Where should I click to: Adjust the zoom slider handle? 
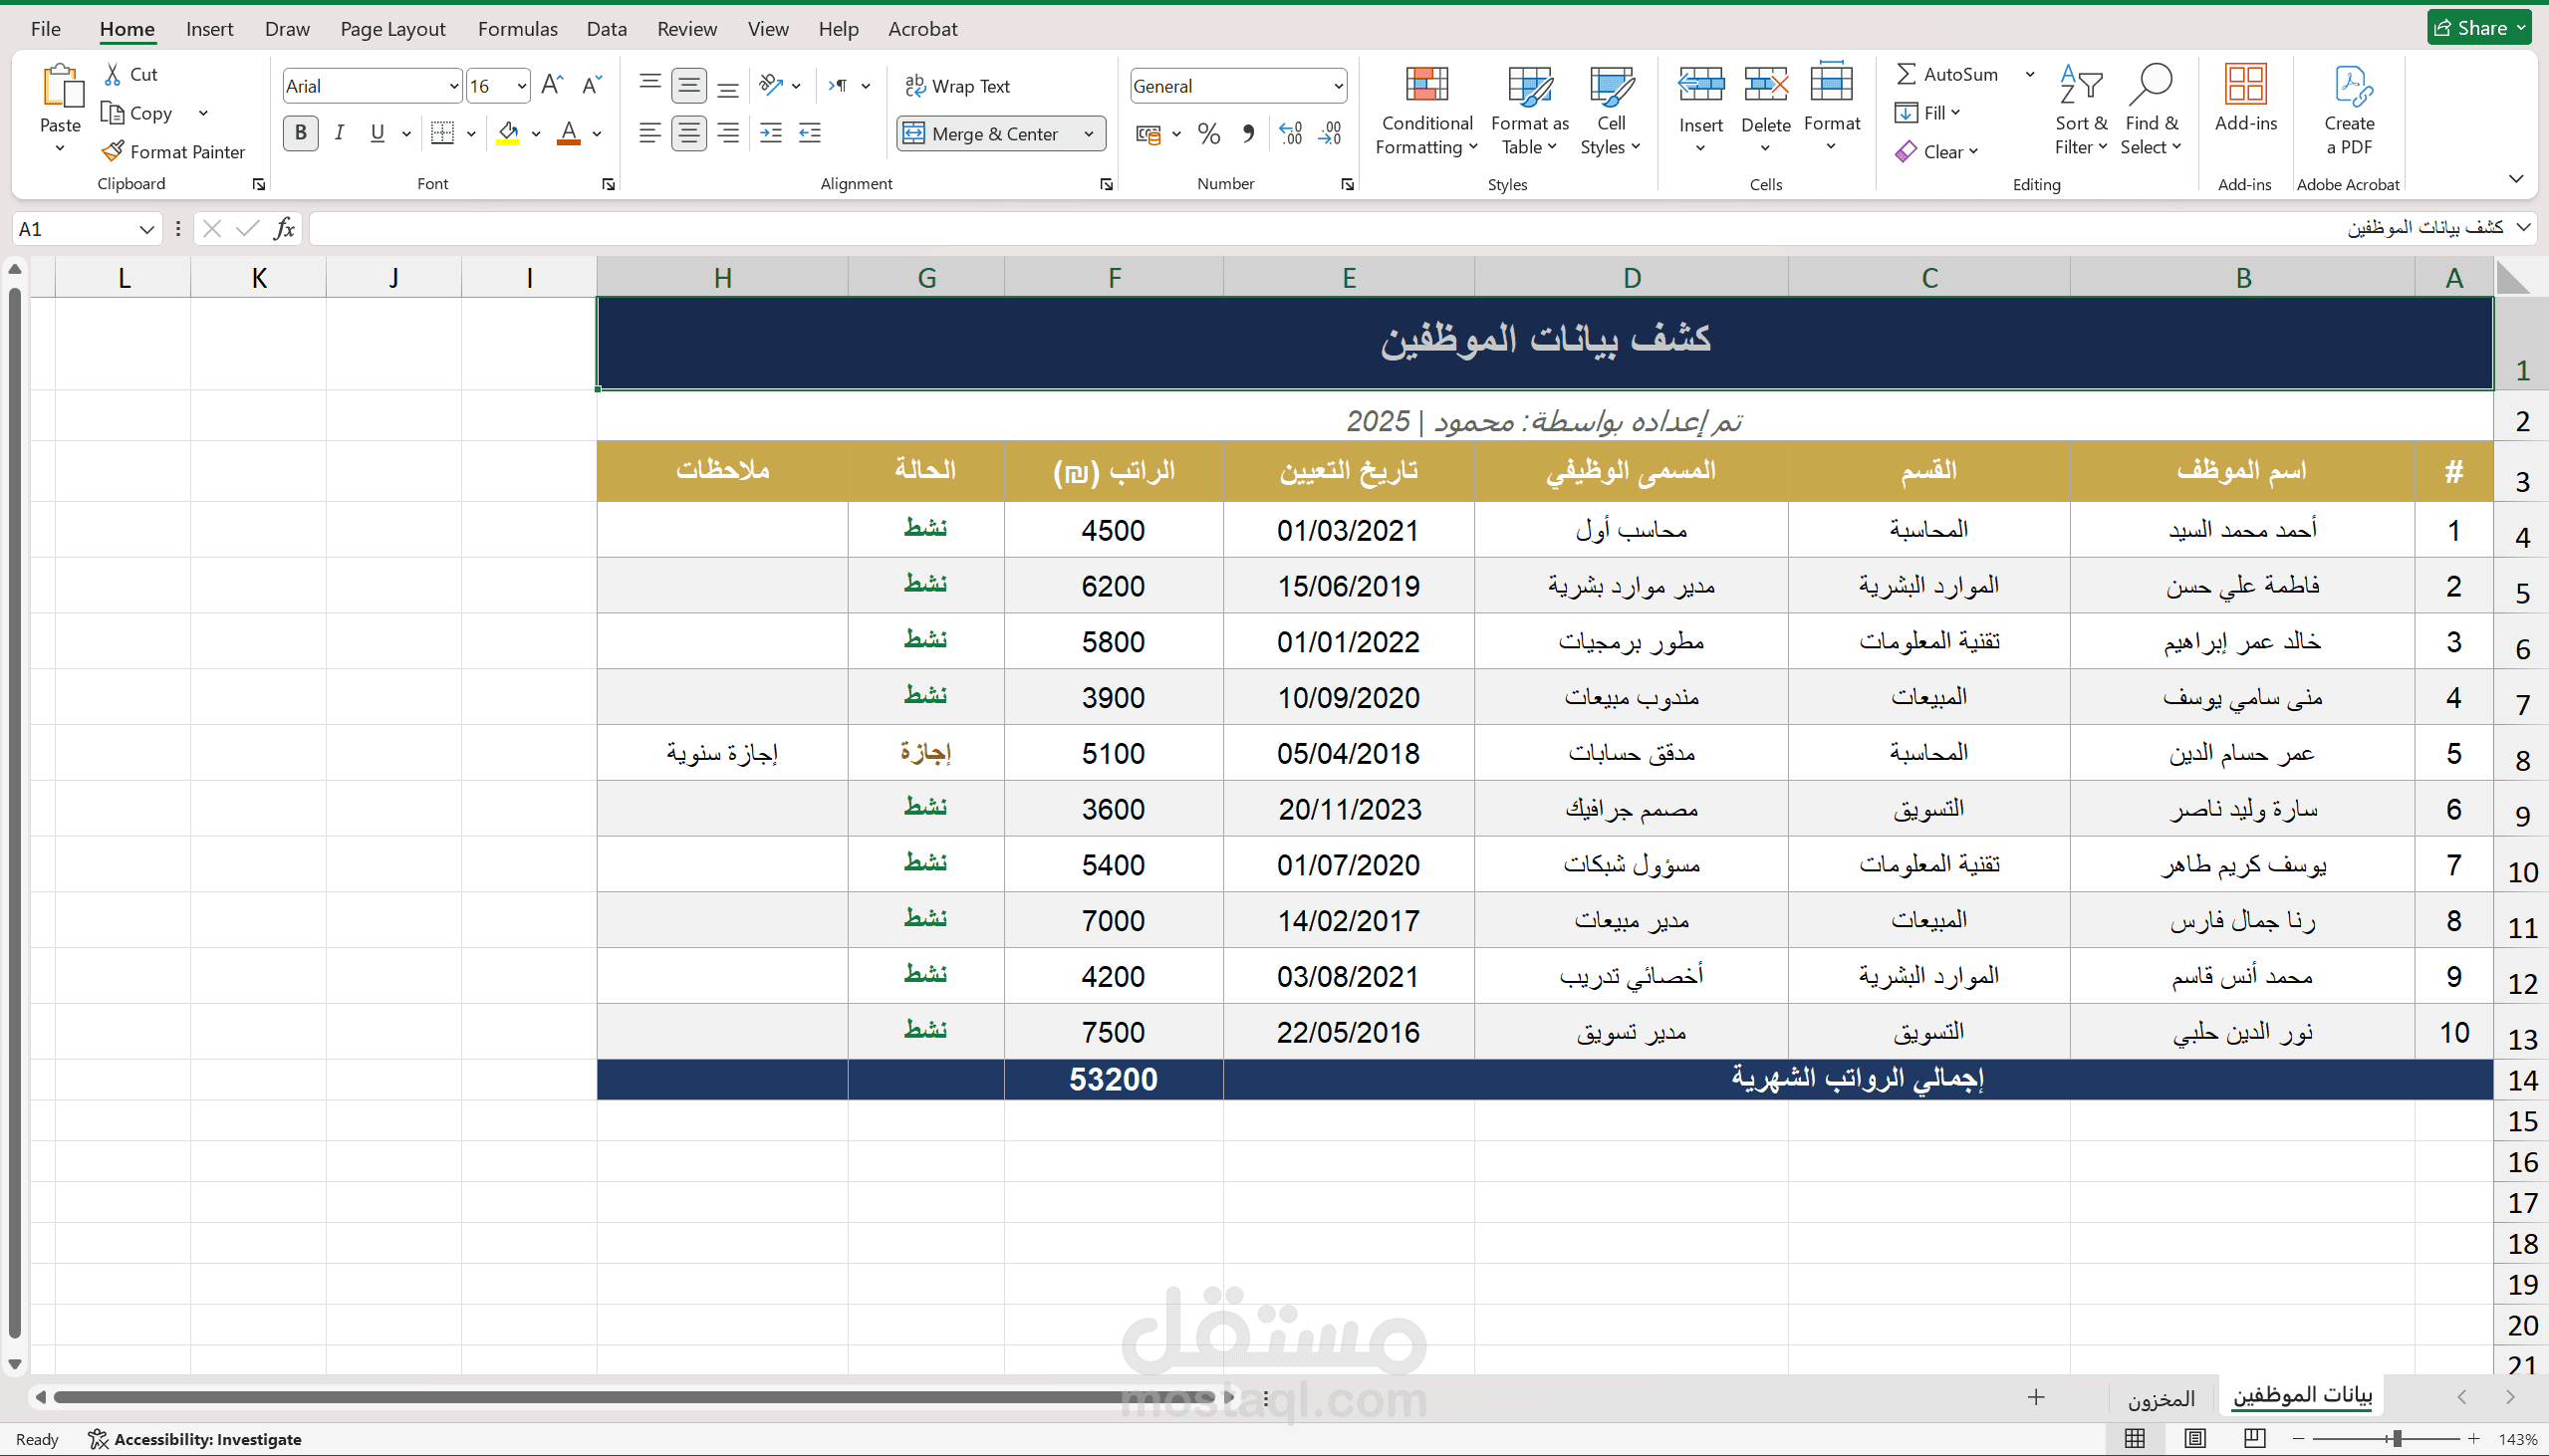coord(2396,1439)
